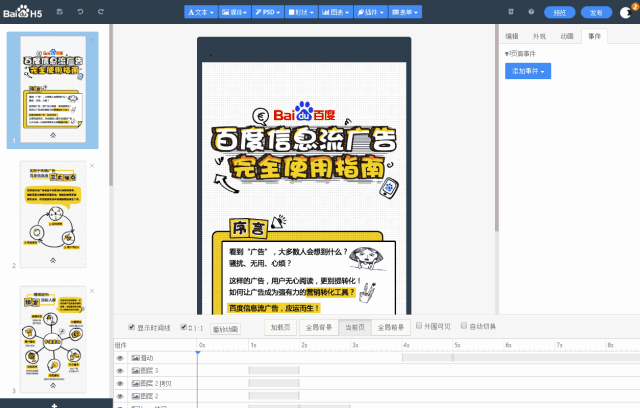Switch to the 动画 animation tab
The width and height of the screenshot is (640, 408).
[567, 36]
